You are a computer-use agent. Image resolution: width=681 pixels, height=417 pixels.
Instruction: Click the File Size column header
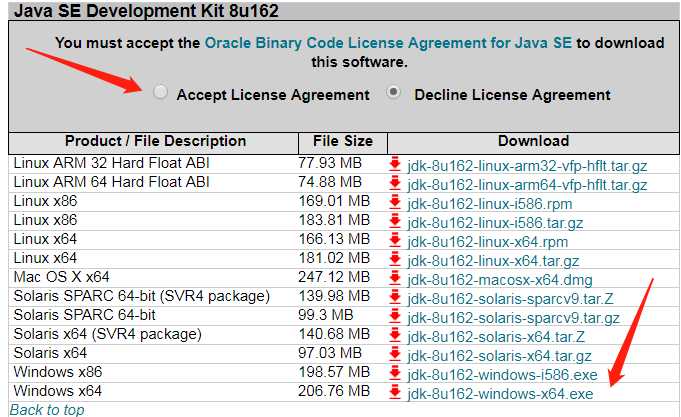[343, 141]
